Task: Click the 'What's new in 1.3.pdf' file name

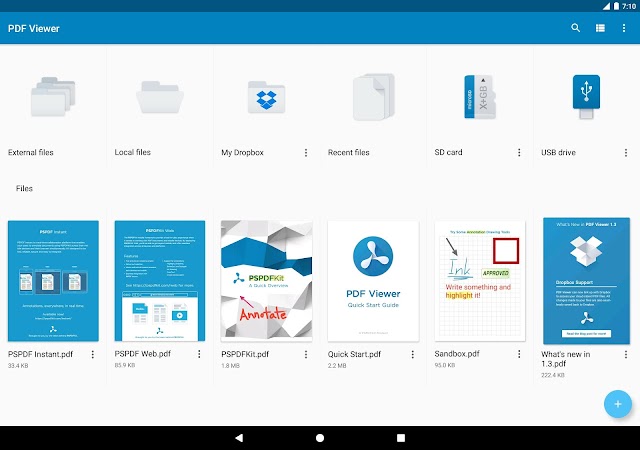Action: click(x=566, y=359)
